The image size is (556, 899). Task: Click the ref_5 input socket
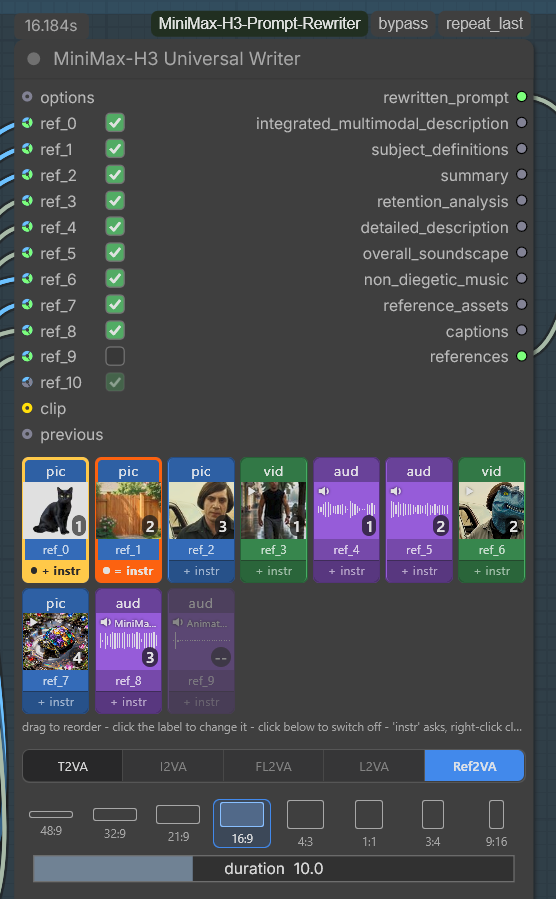point(27,253)
